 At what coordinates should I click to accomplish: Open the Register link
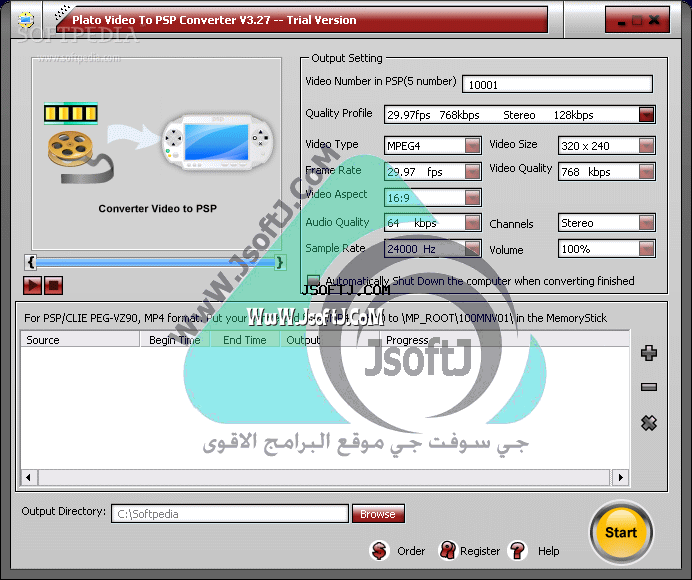(x=480, y=551)
